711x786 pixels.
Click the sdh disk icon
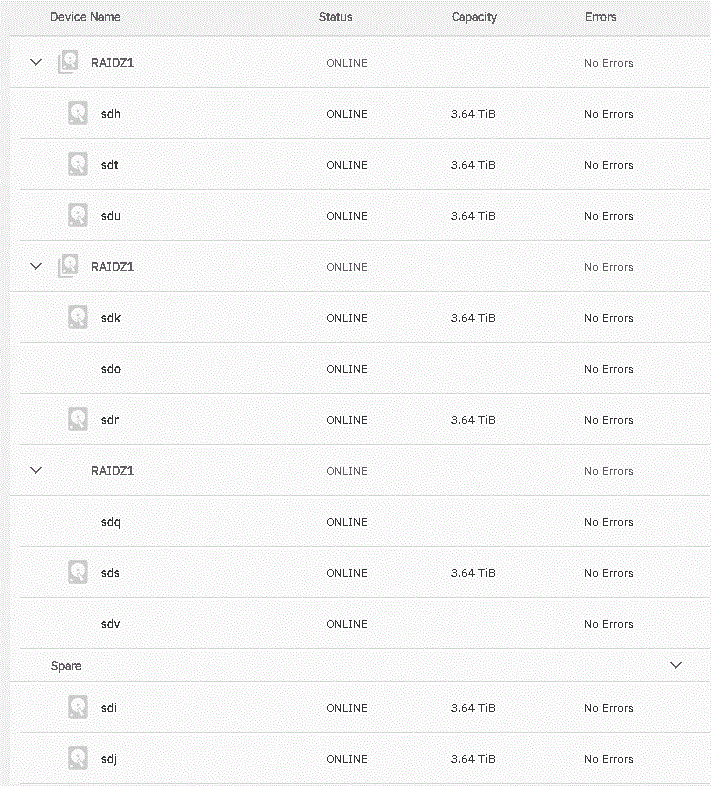78,113
